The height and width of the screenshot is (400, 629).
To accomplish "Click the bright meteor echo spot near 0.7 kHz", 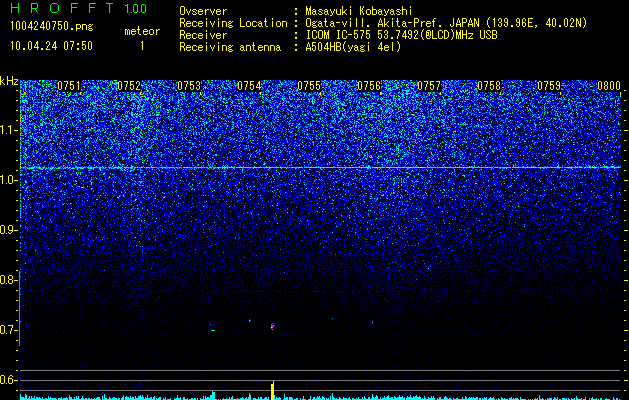I will pyautogui.click(x=272, y=326).
